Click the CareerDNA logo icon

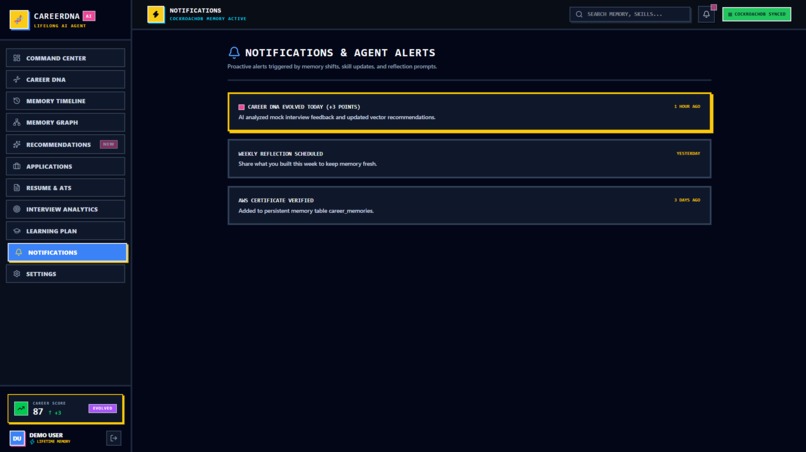point(19,20)
